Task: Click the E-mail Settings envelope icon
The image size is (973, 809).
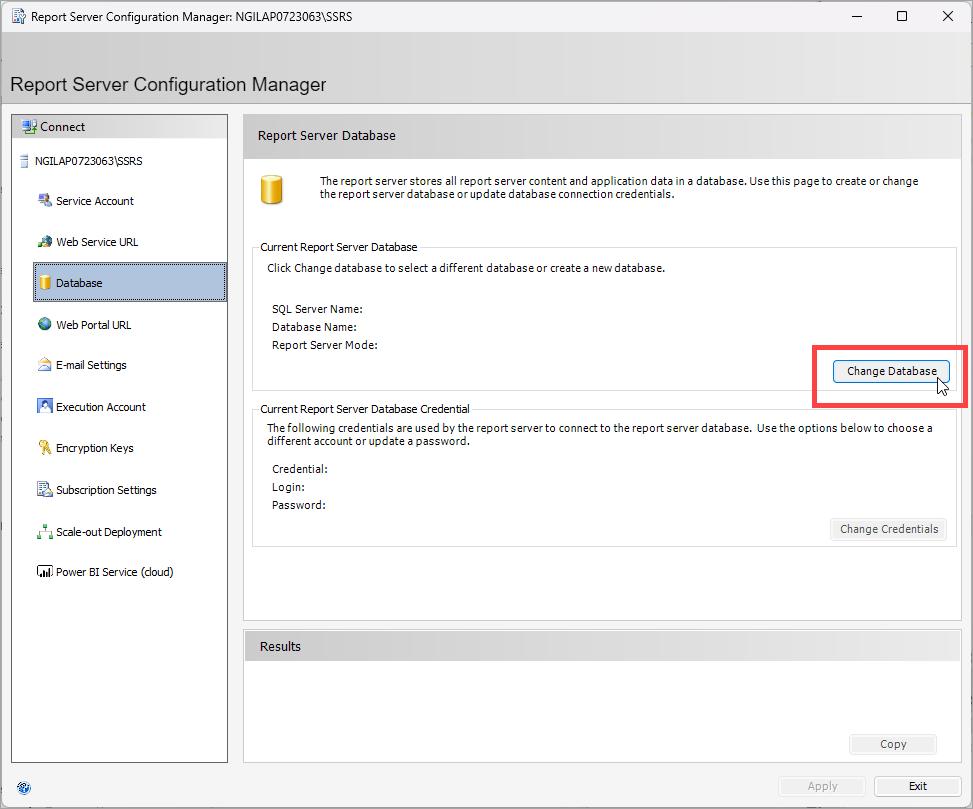Action: [x=45, y=365]
